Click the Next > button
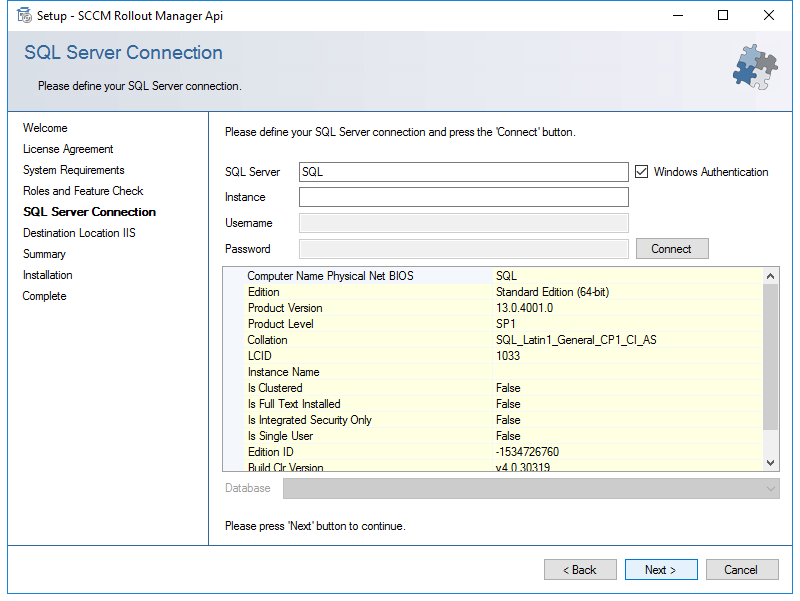Image resolution: width=800 pixels, height=601 pixels. tap(661, 570)
